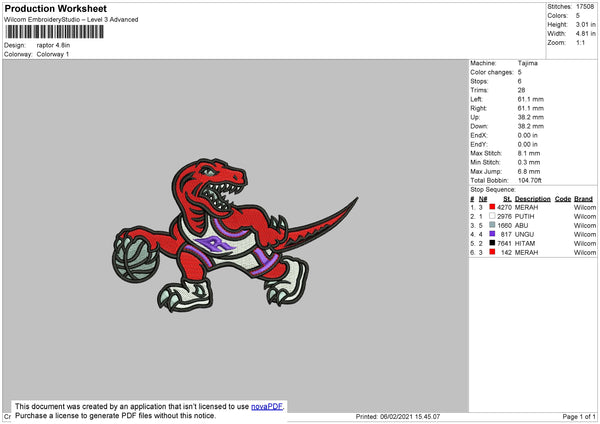Click the novaPDF hyperlink in the notice
Image resolution: width=600 pixels, height=424 pixels.
pyautogui.click(x=266, y=406)
